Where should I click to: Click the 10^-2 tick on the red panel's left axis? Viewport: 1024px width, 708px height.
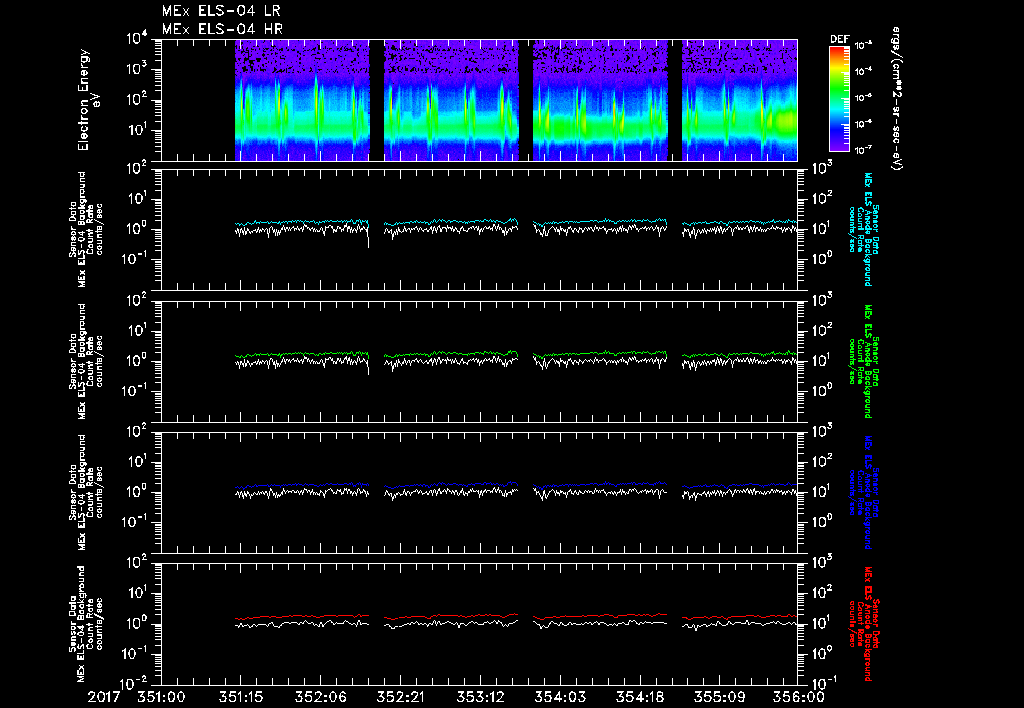[135, 684]
